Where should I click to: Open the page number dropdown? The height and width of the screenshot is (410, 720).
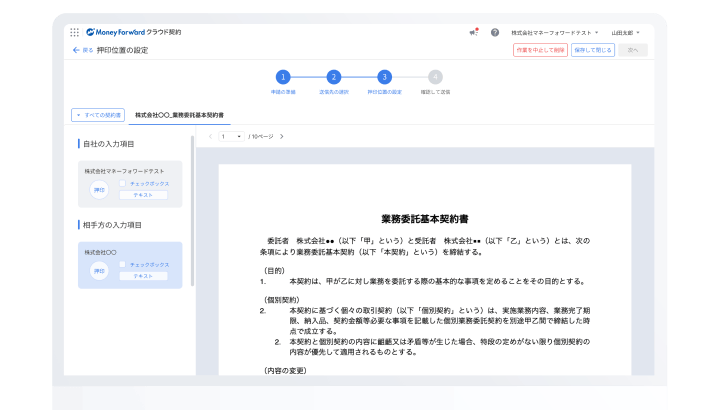pyautogui.click(x=231, y=136)
